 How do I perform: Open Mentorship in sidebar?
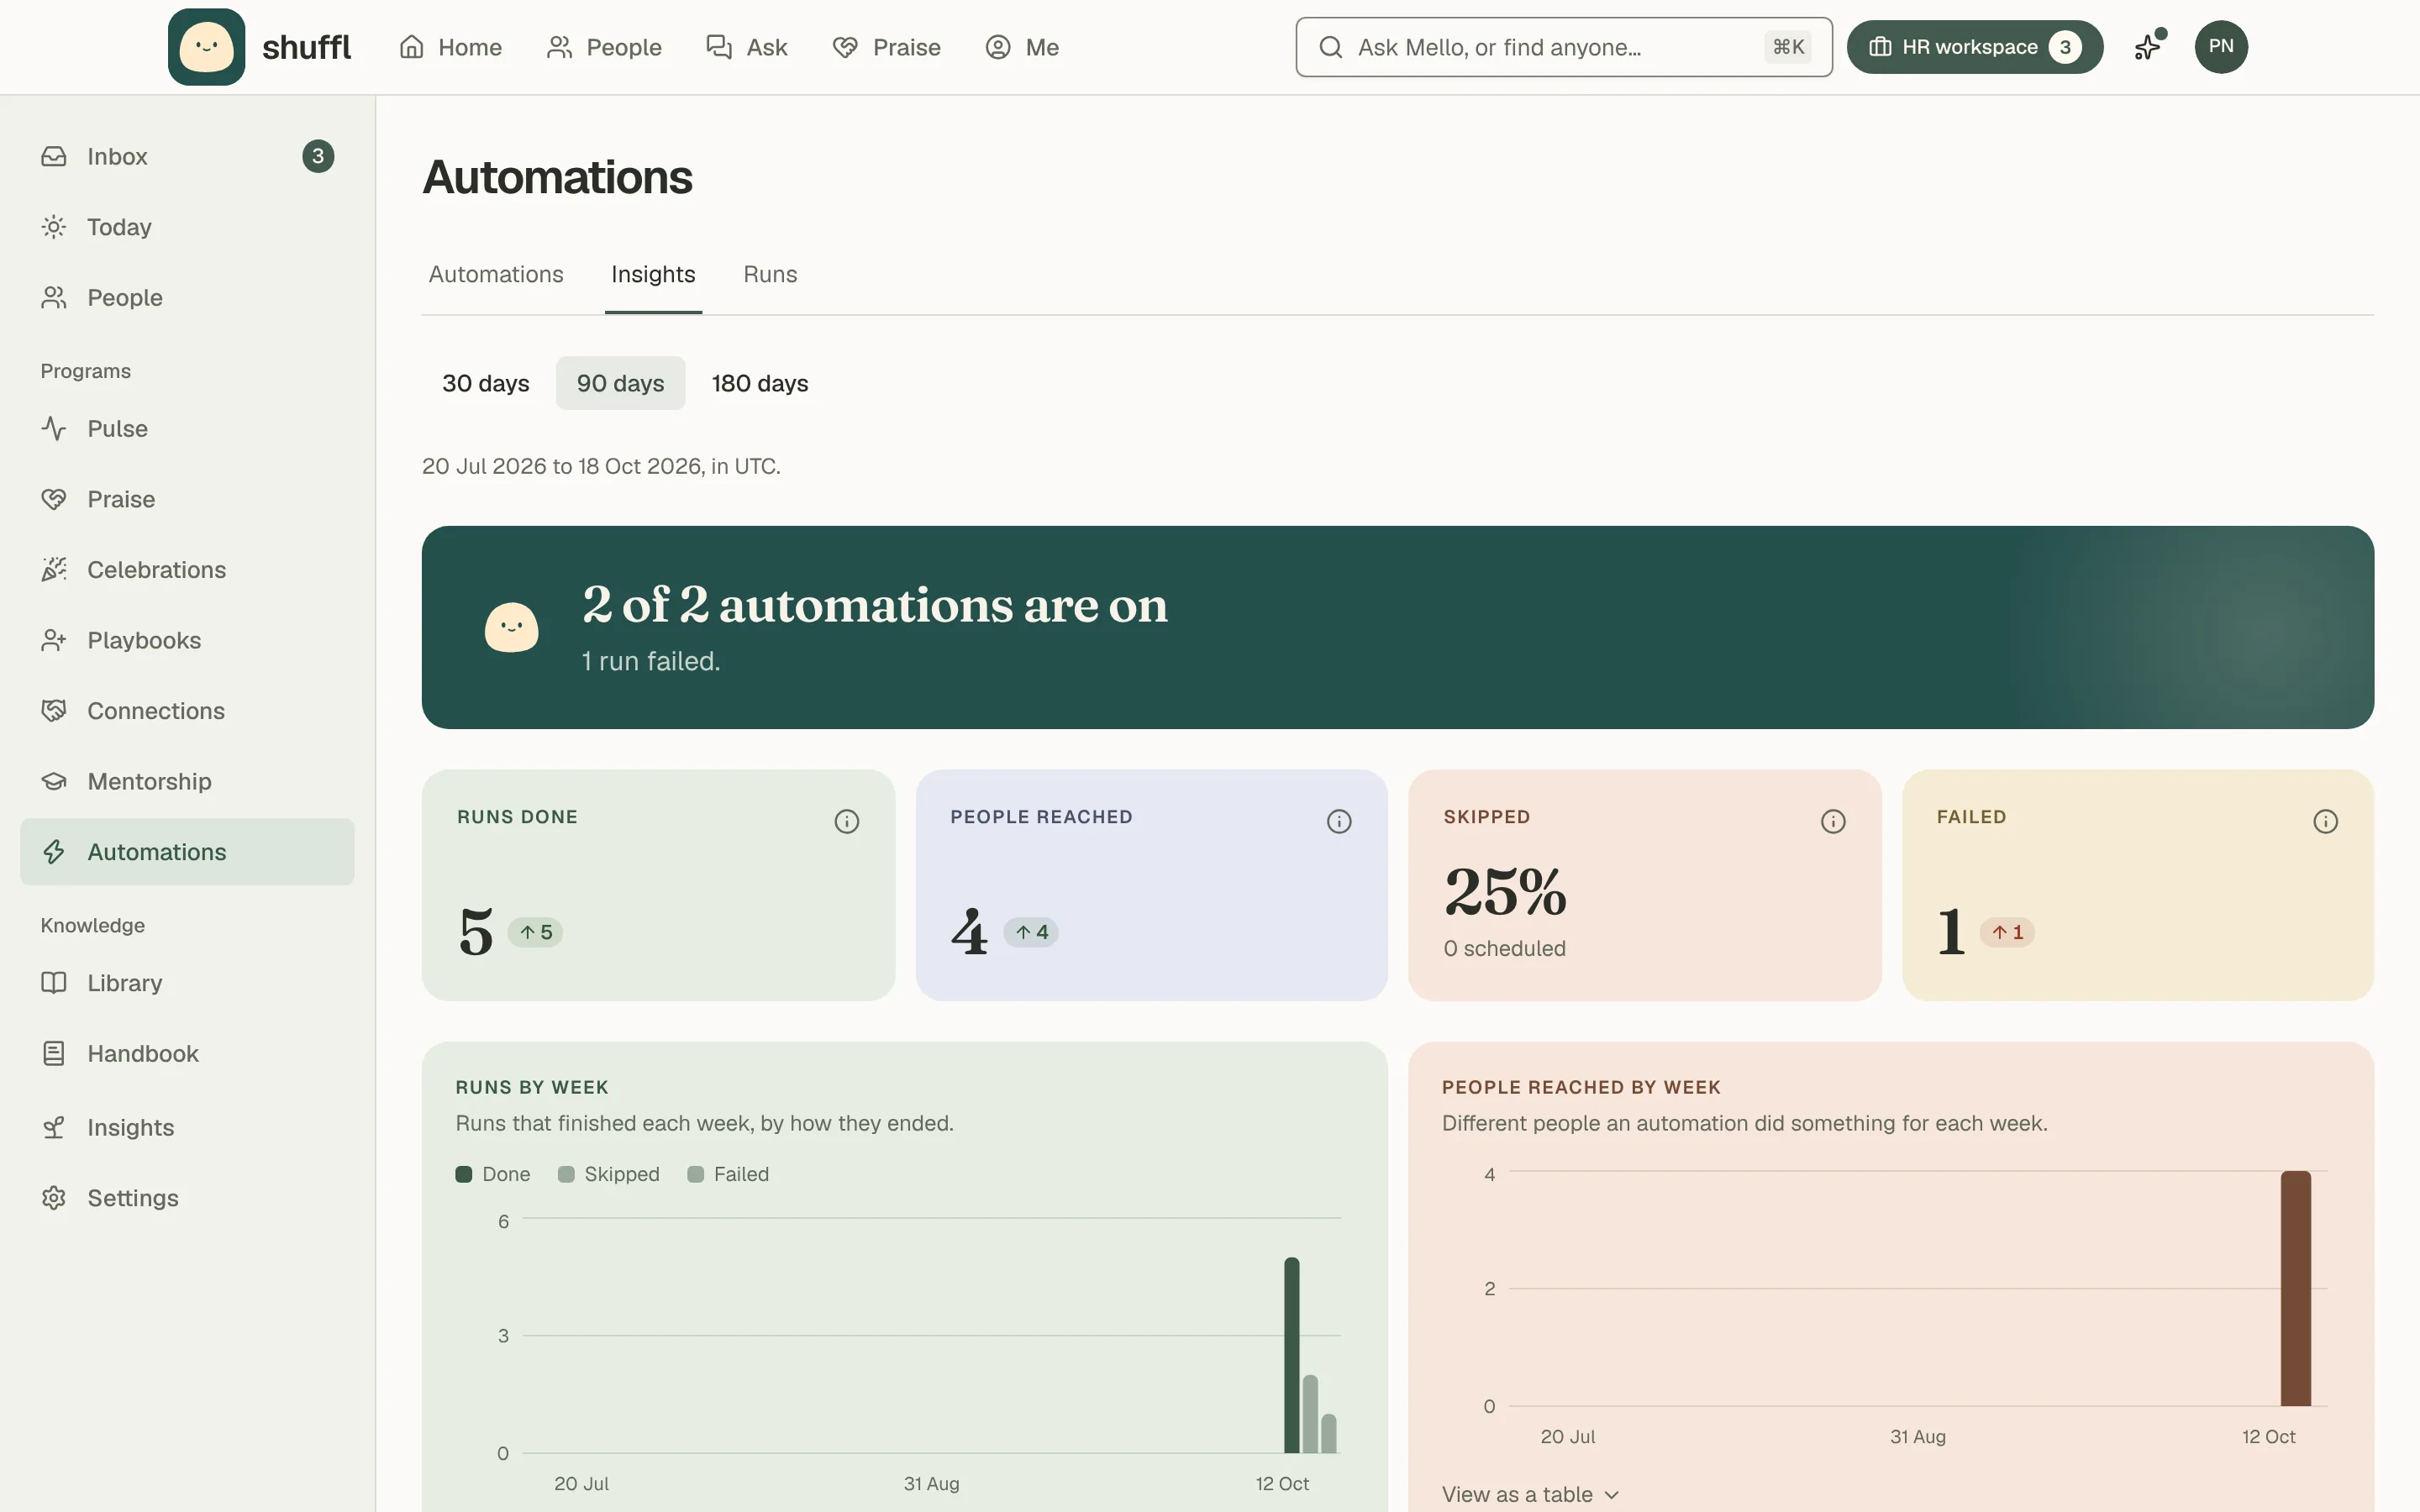(x=187, y=781)
